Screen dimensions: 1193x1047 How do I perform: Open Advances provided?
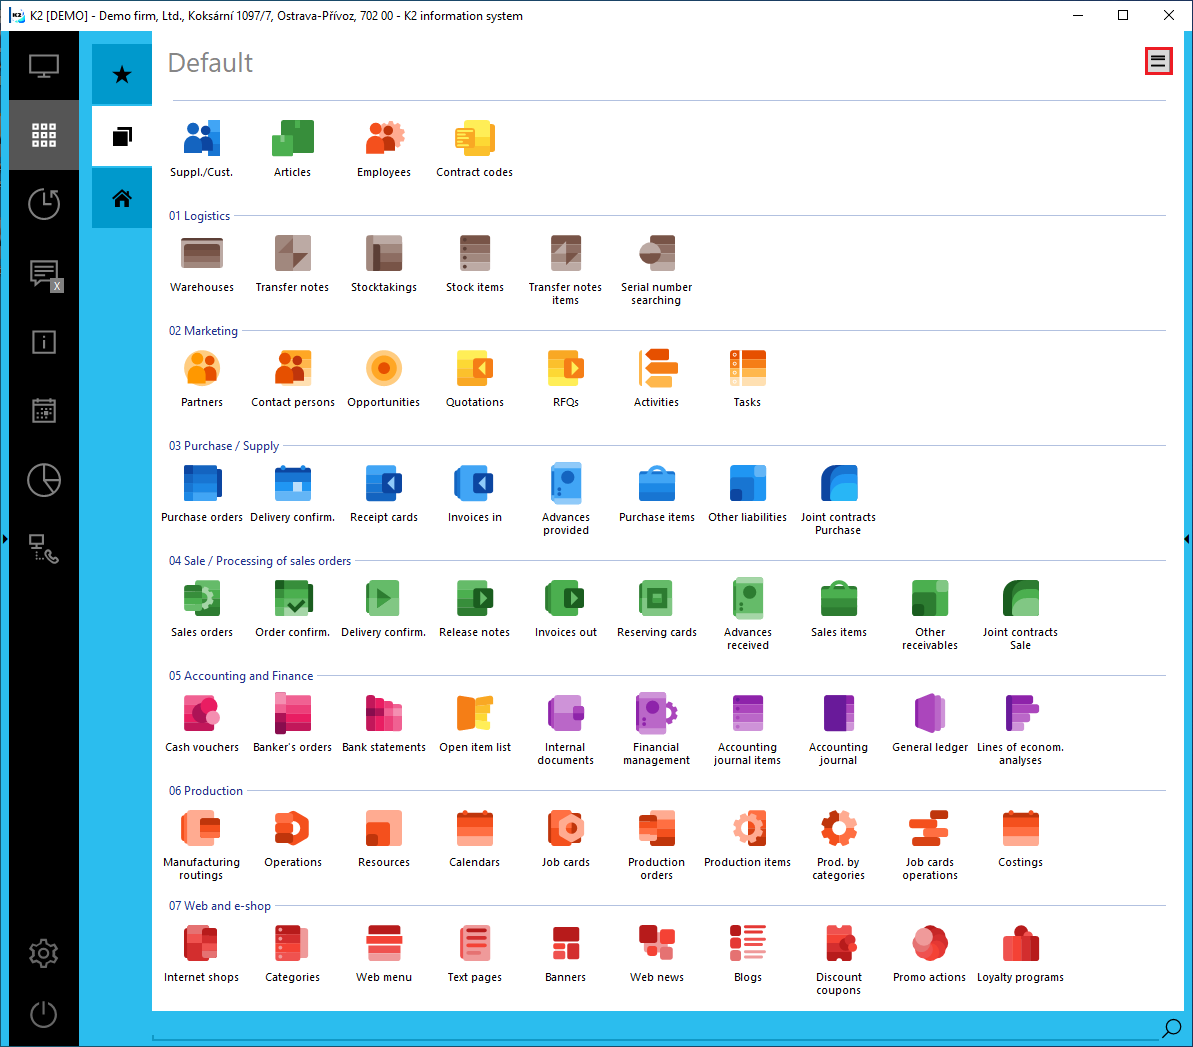[x=565, y=501]
